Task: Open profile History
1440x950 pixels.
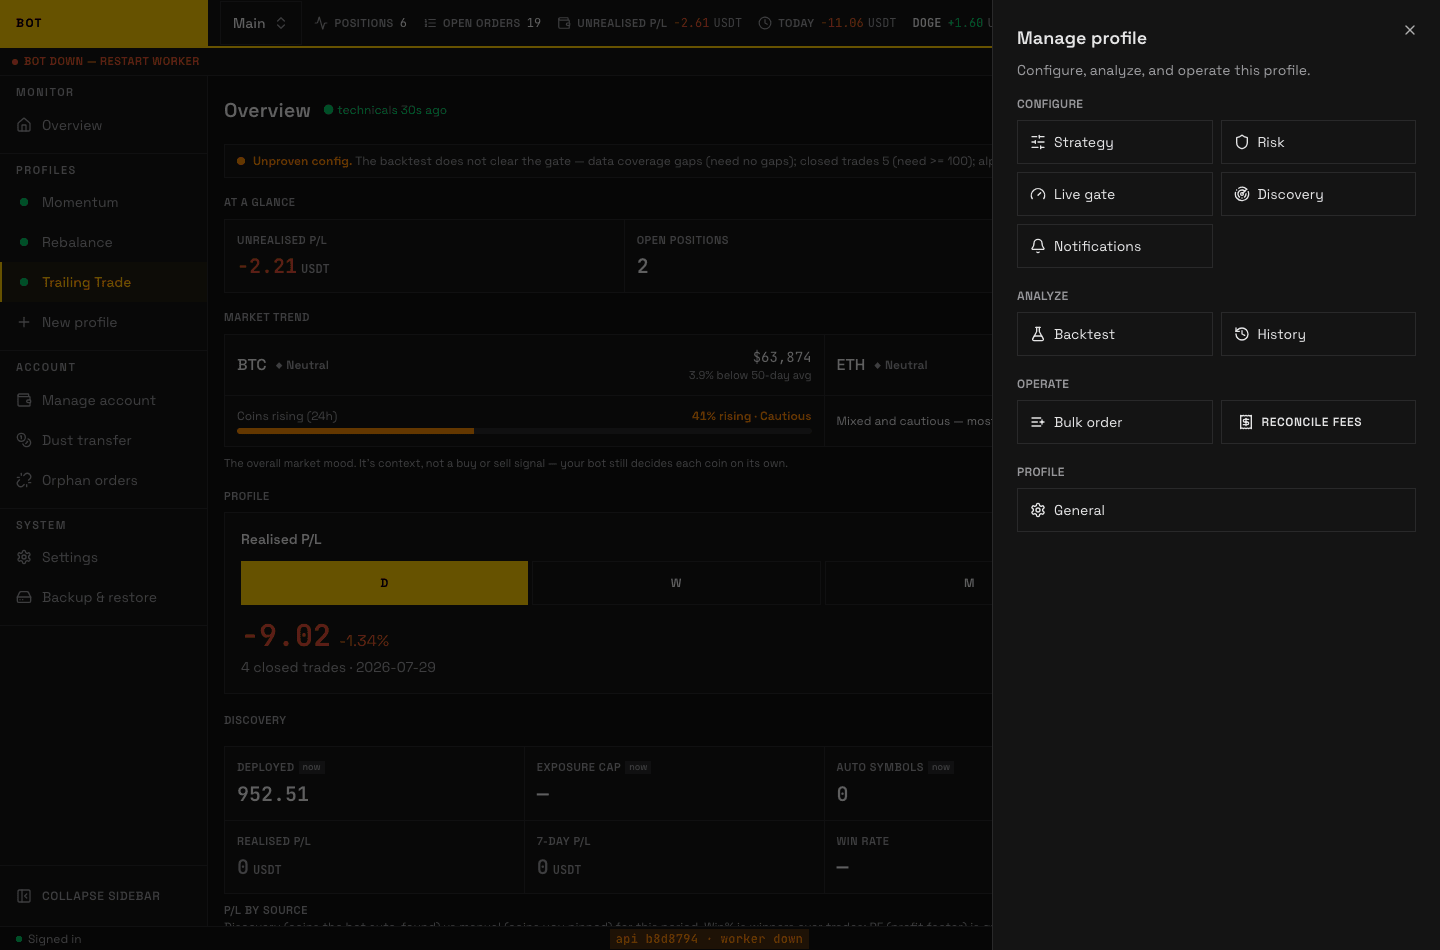Action: pos(1318,334)
